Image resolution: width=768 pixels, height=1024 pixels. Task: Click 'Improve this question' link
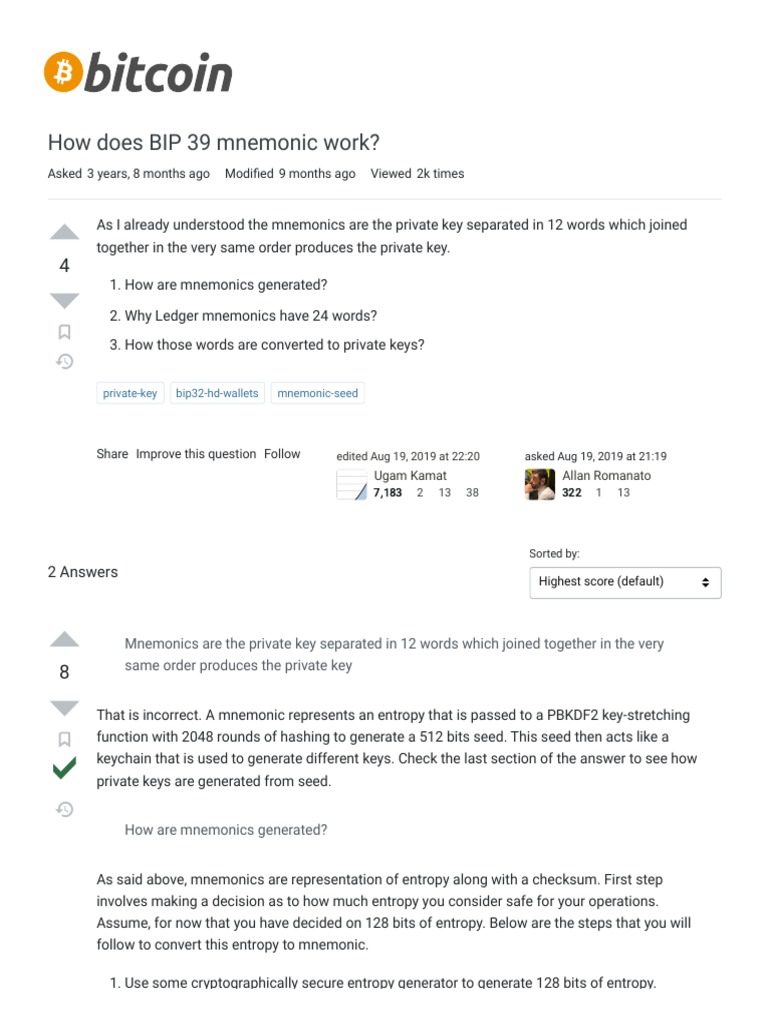point(196,454)
